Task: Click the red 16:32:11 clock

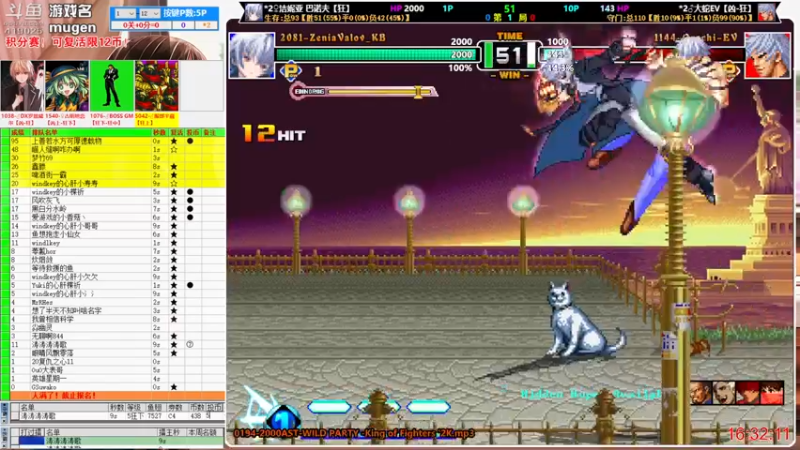Action: (759, 434)
